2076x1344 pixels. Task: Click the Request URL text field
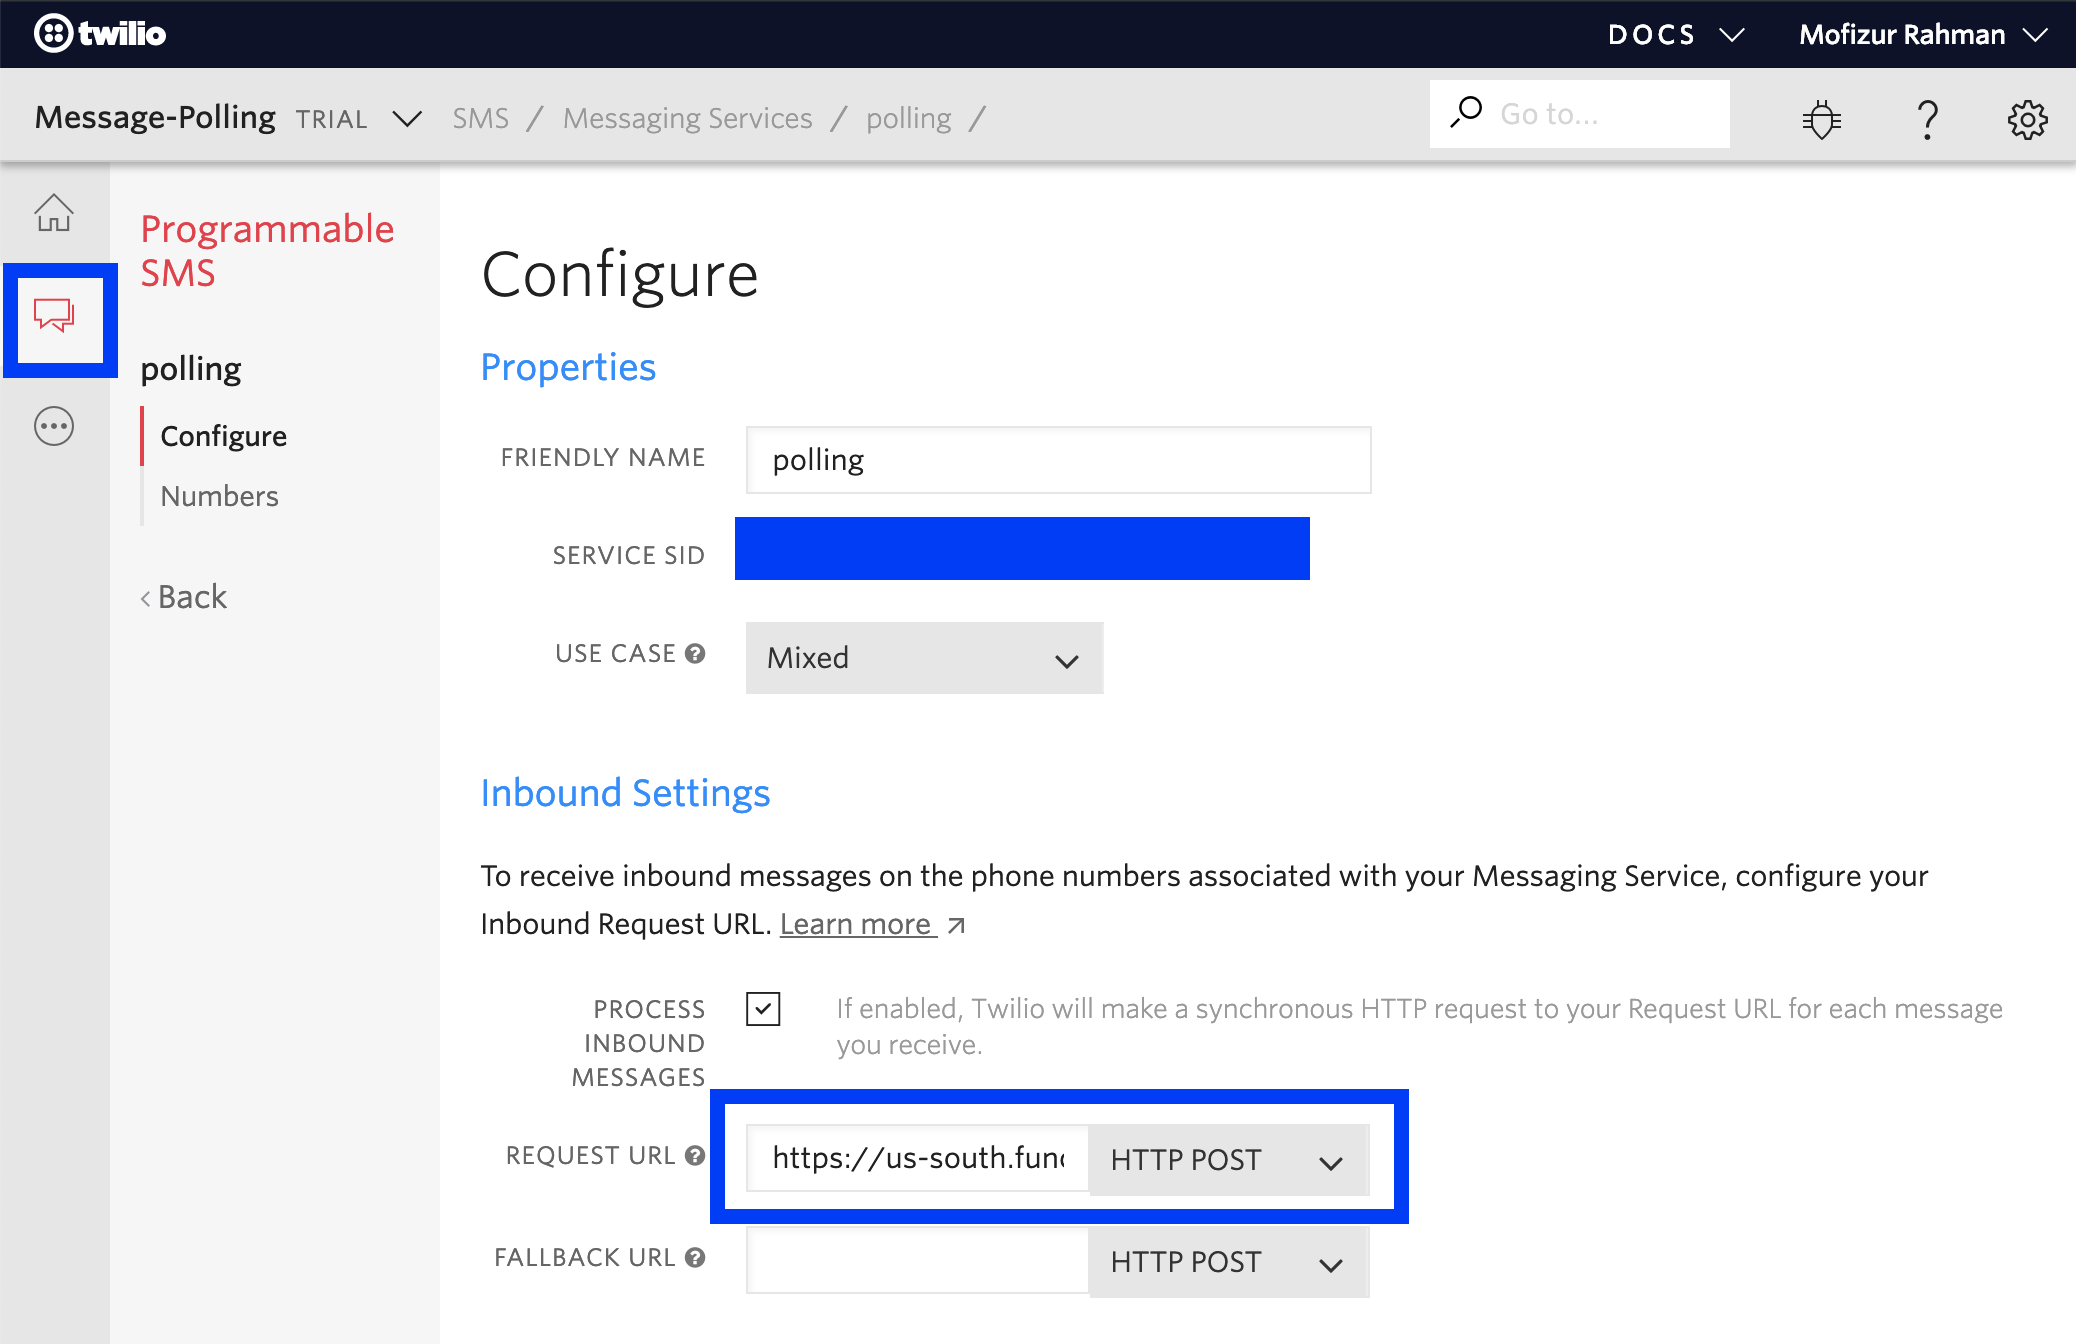point(917,1158)
